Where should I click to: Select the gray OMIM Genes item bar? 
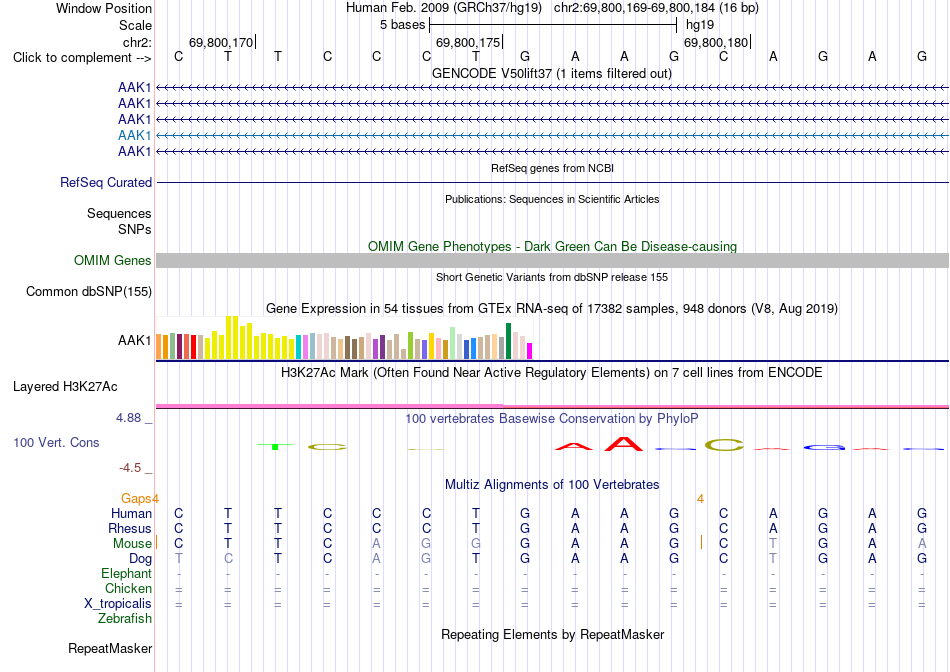553,261
